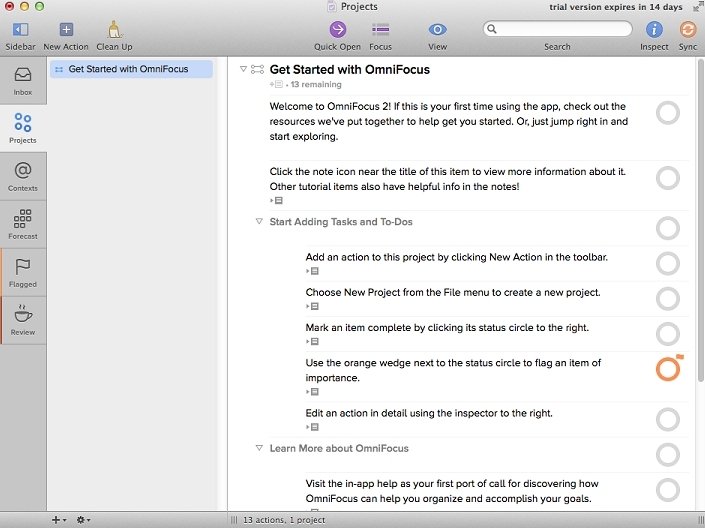
Task: Open note for 'Edit an action in detail' item
Action: tap(312, 427)
